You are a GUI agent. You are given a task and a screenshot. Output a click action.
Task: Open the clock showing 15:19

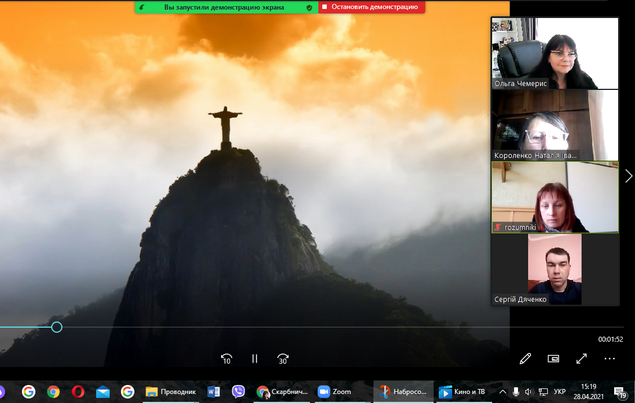pos(588,391)
